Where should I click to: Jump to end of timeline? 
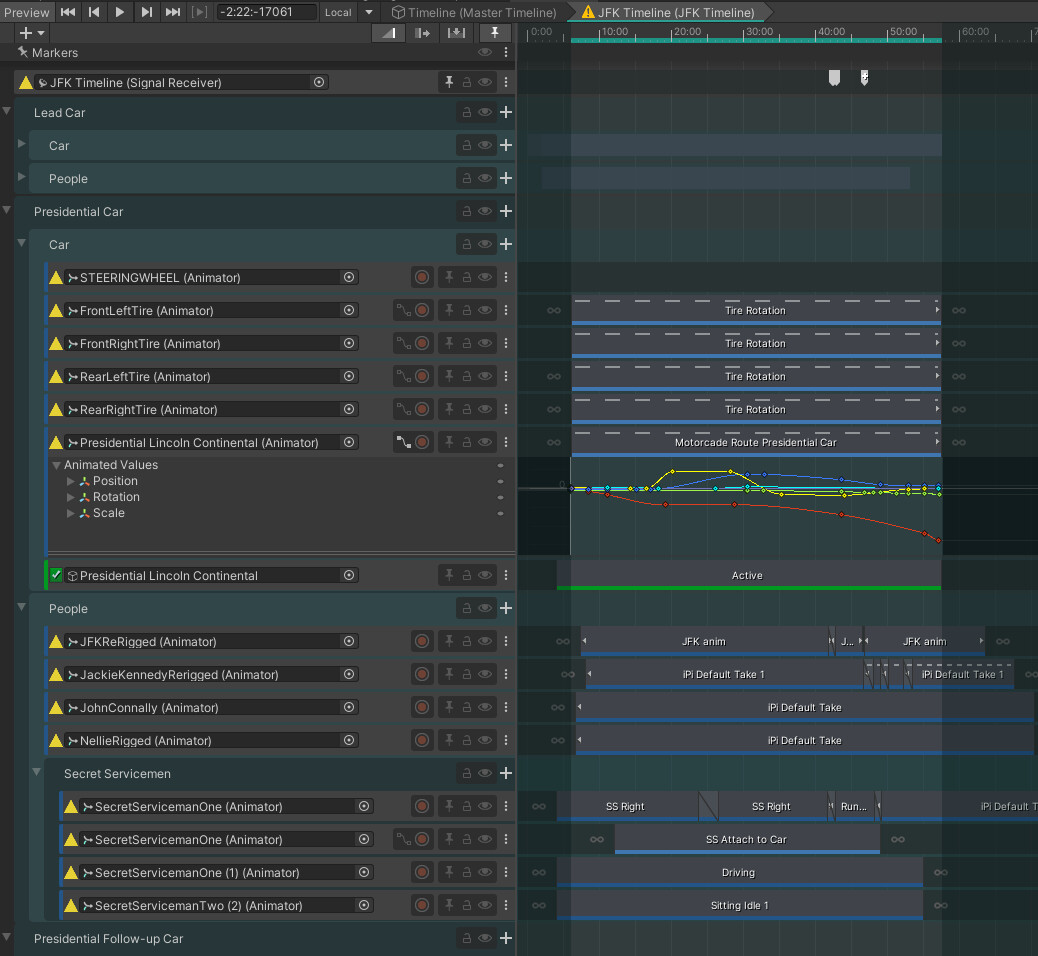pyautogui.click(x=173, y=12)
